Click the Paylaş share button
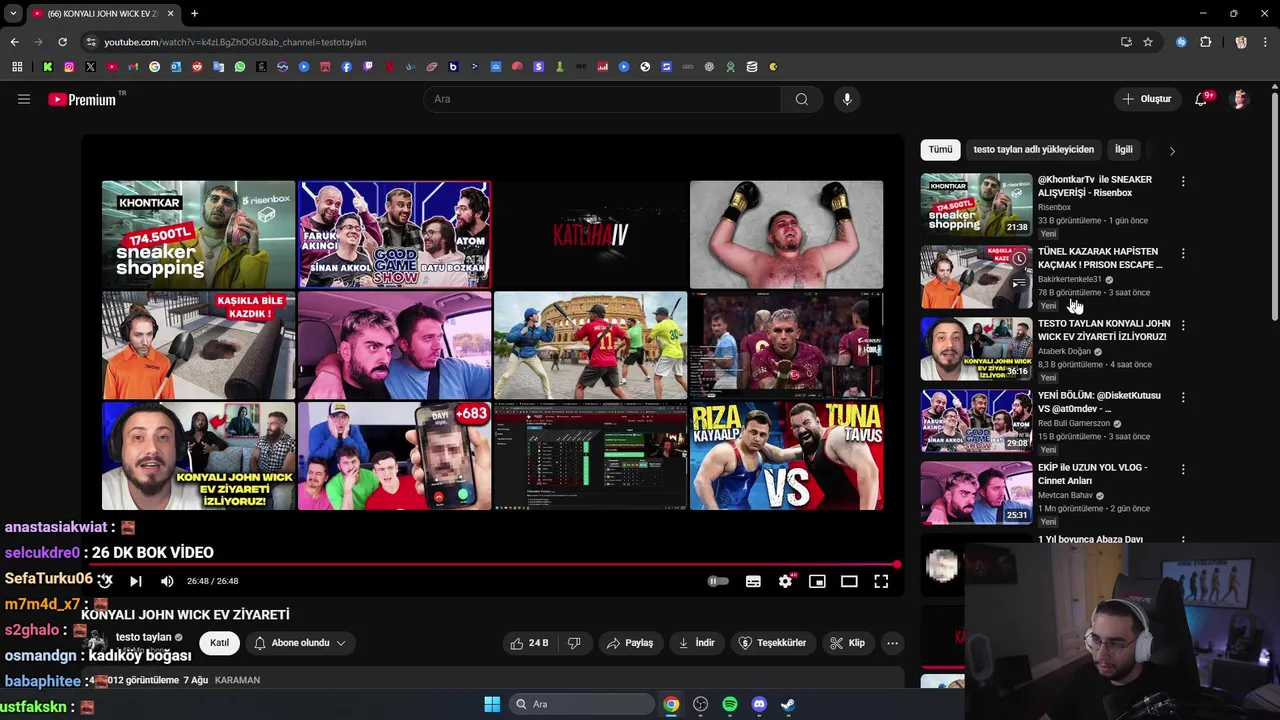Viewport: 1280px width, 720px height. click(630, 643)
